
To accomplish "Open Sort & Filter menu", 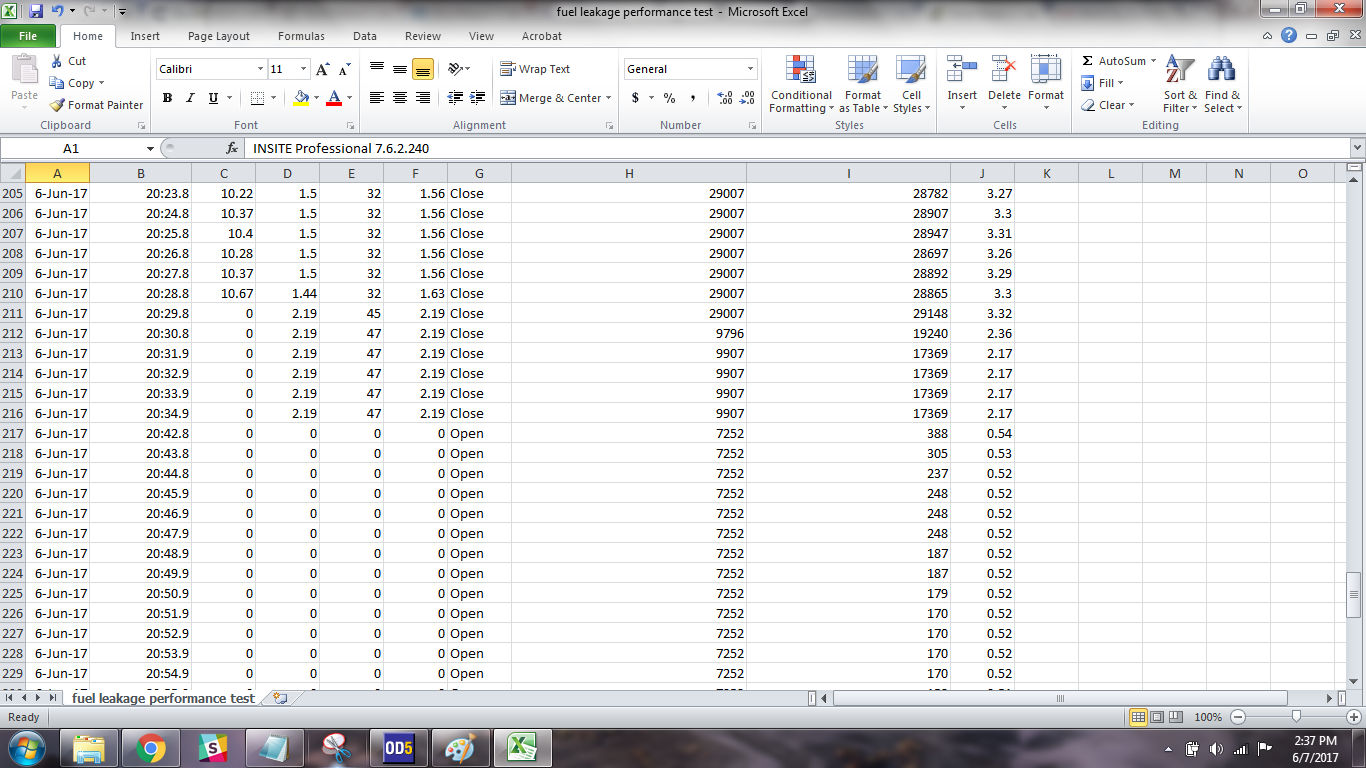I will (1180, 85).
